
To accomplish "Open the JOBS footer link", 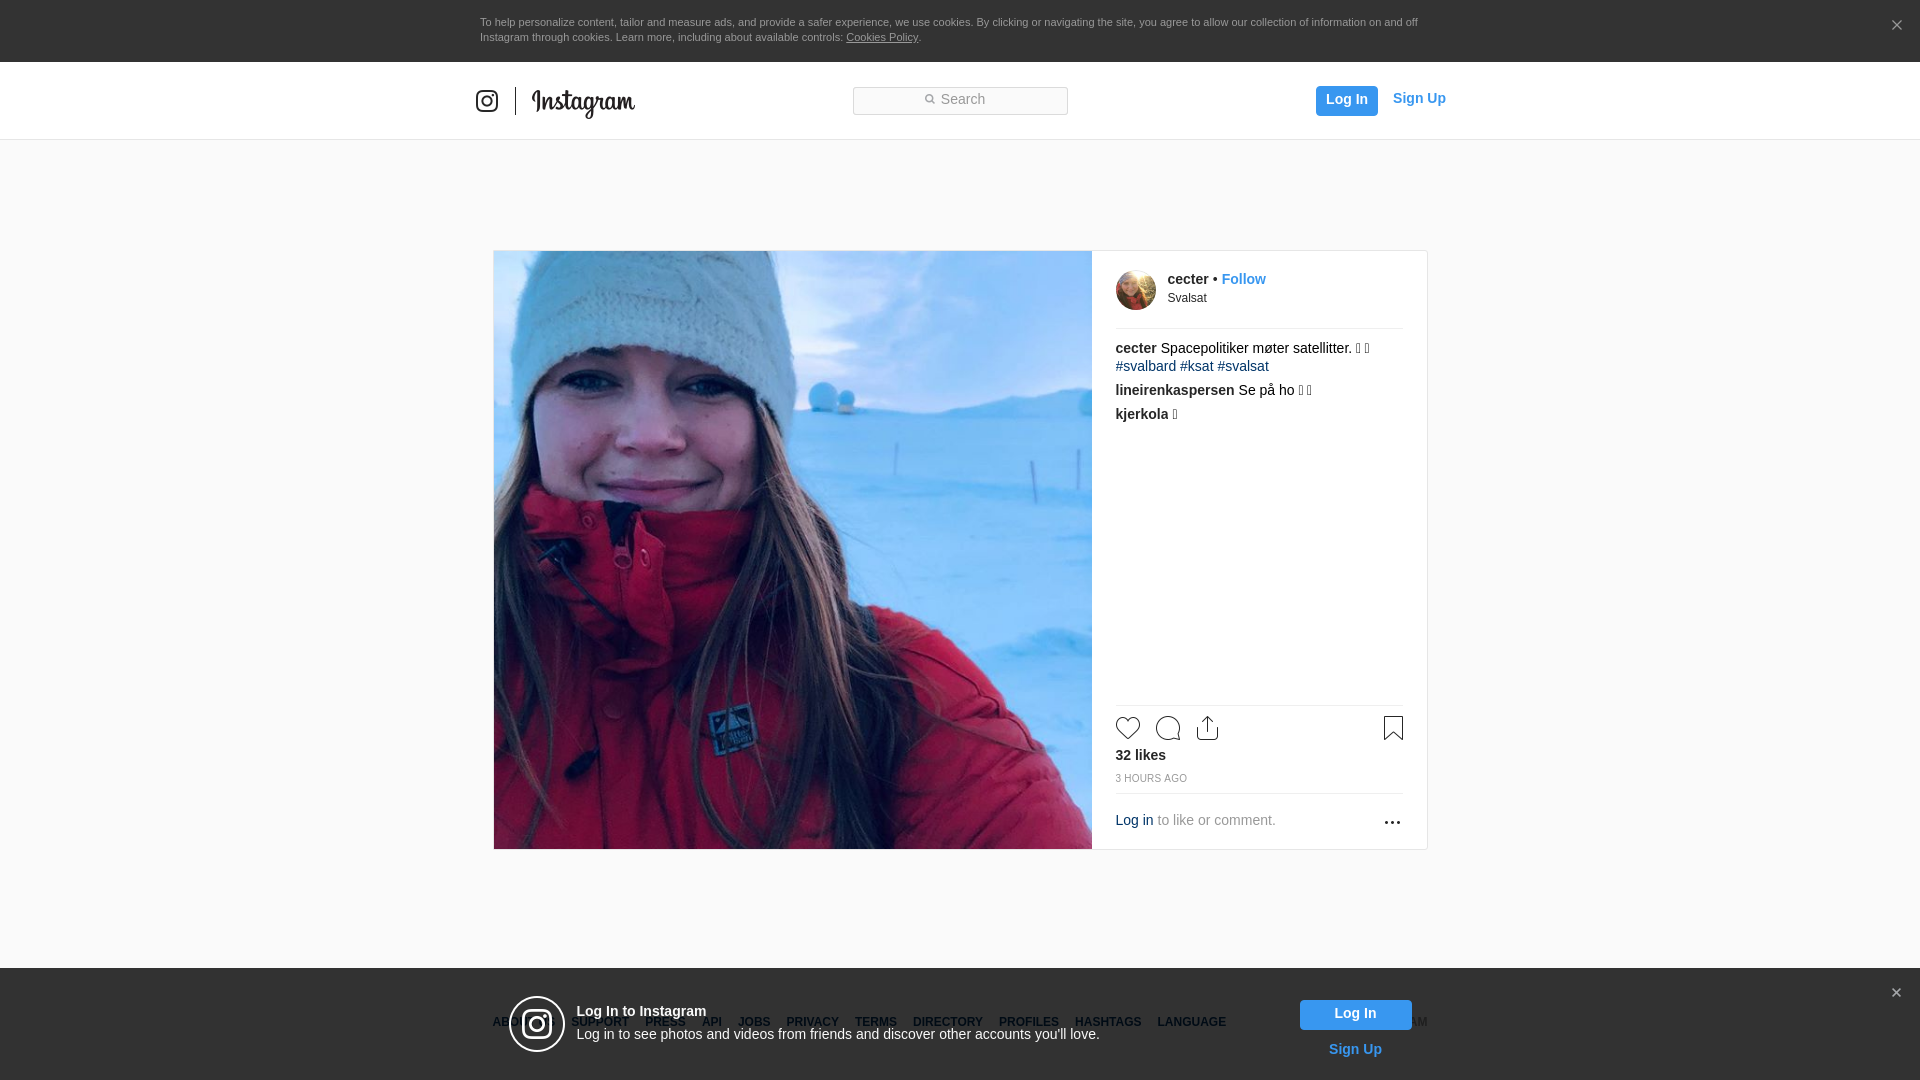I will [754, 1022].
